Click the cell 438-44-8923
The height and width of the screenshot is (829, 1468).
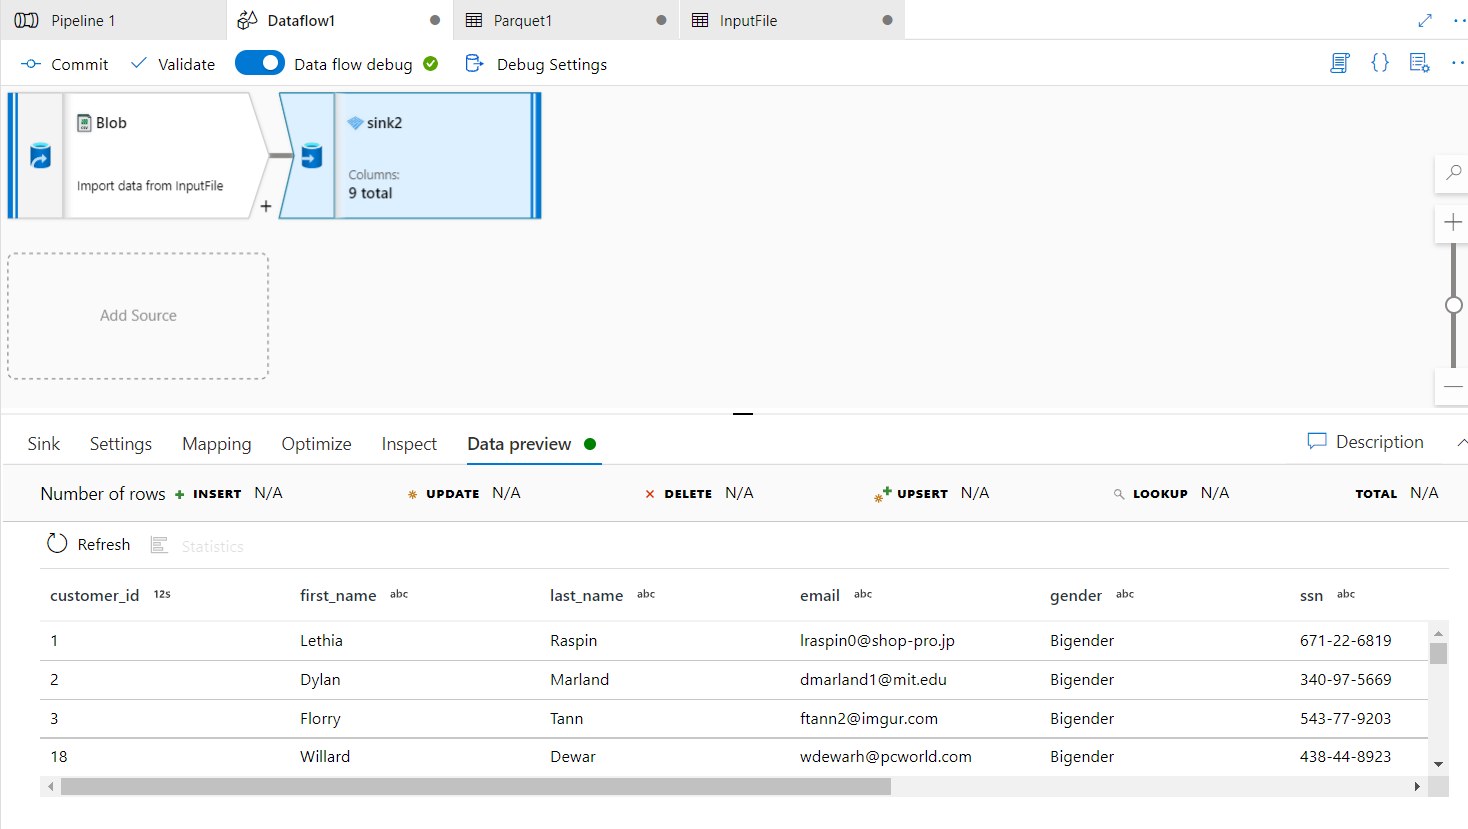tap(1345, 756)
